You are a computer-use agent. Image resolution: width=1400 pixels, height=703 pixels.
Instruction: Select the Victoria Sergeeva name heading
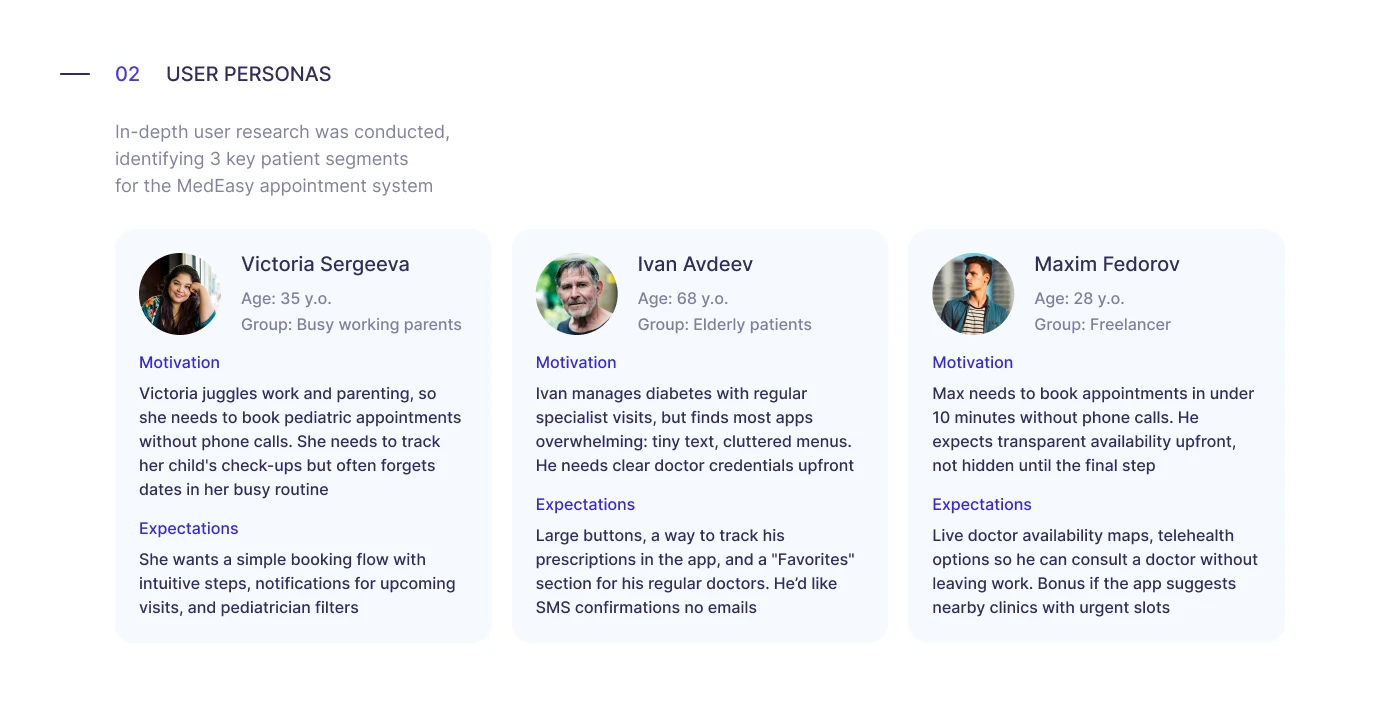(325, 264)
